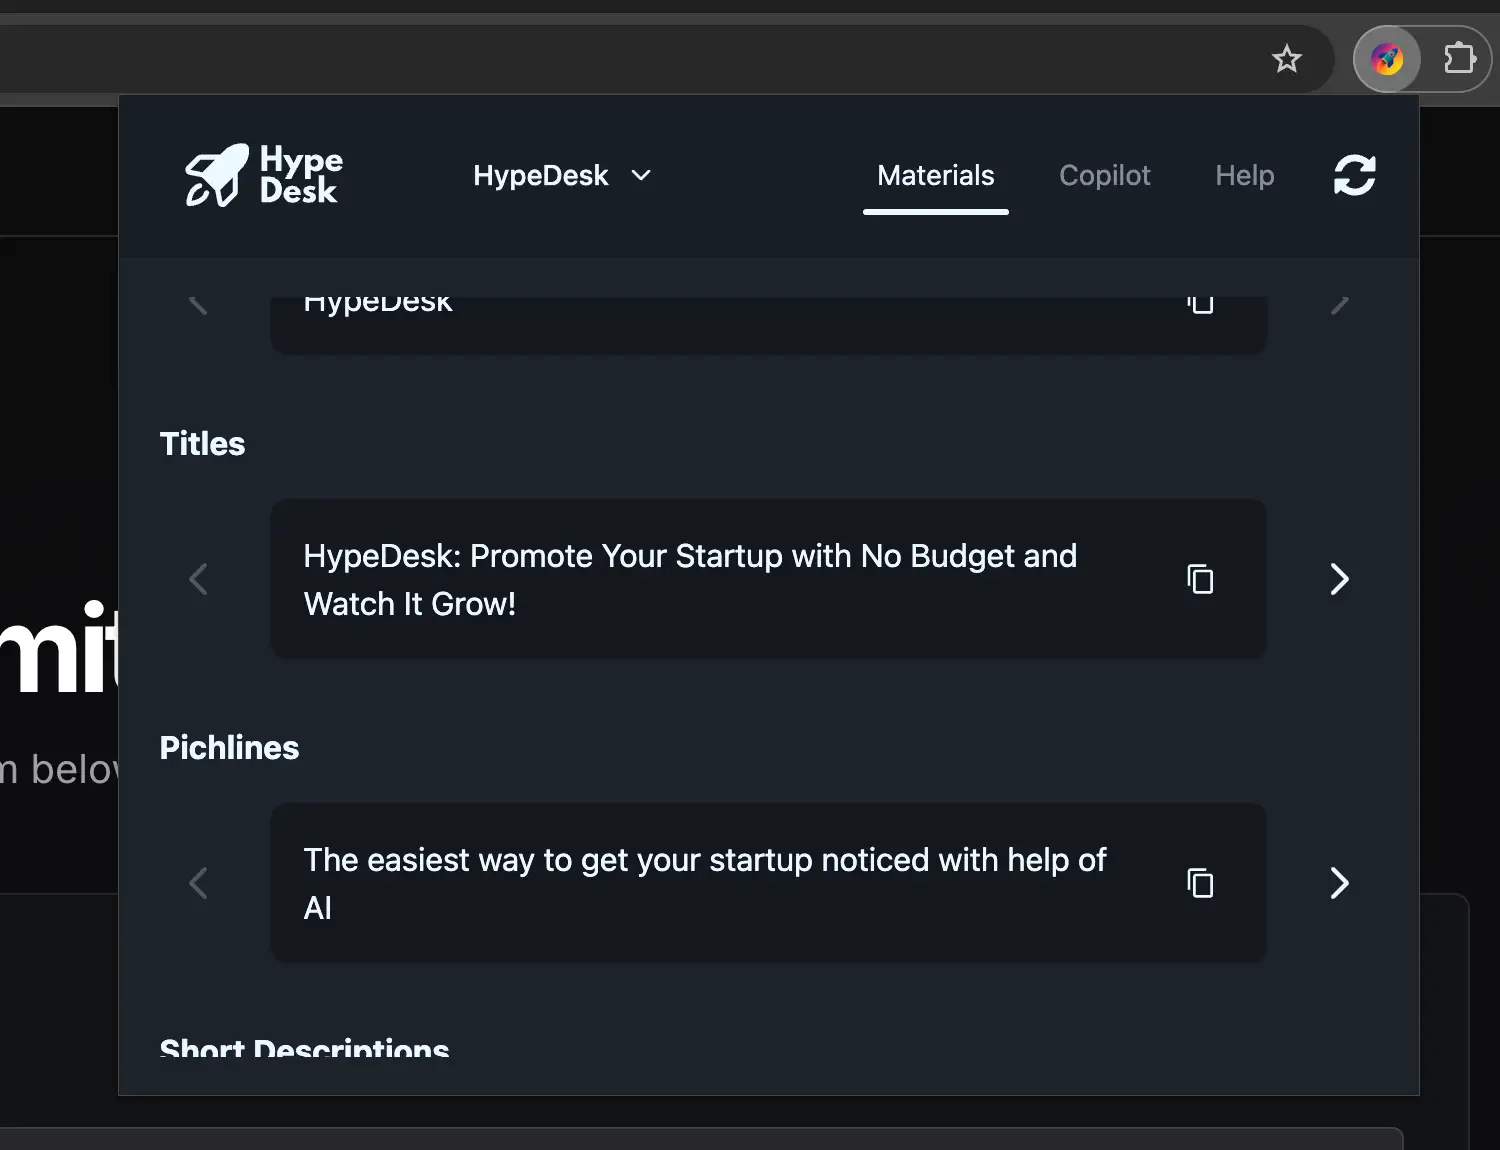Show next Titles suggestion
The height and width of the screenshot is (1150, 1500).
1339,579
